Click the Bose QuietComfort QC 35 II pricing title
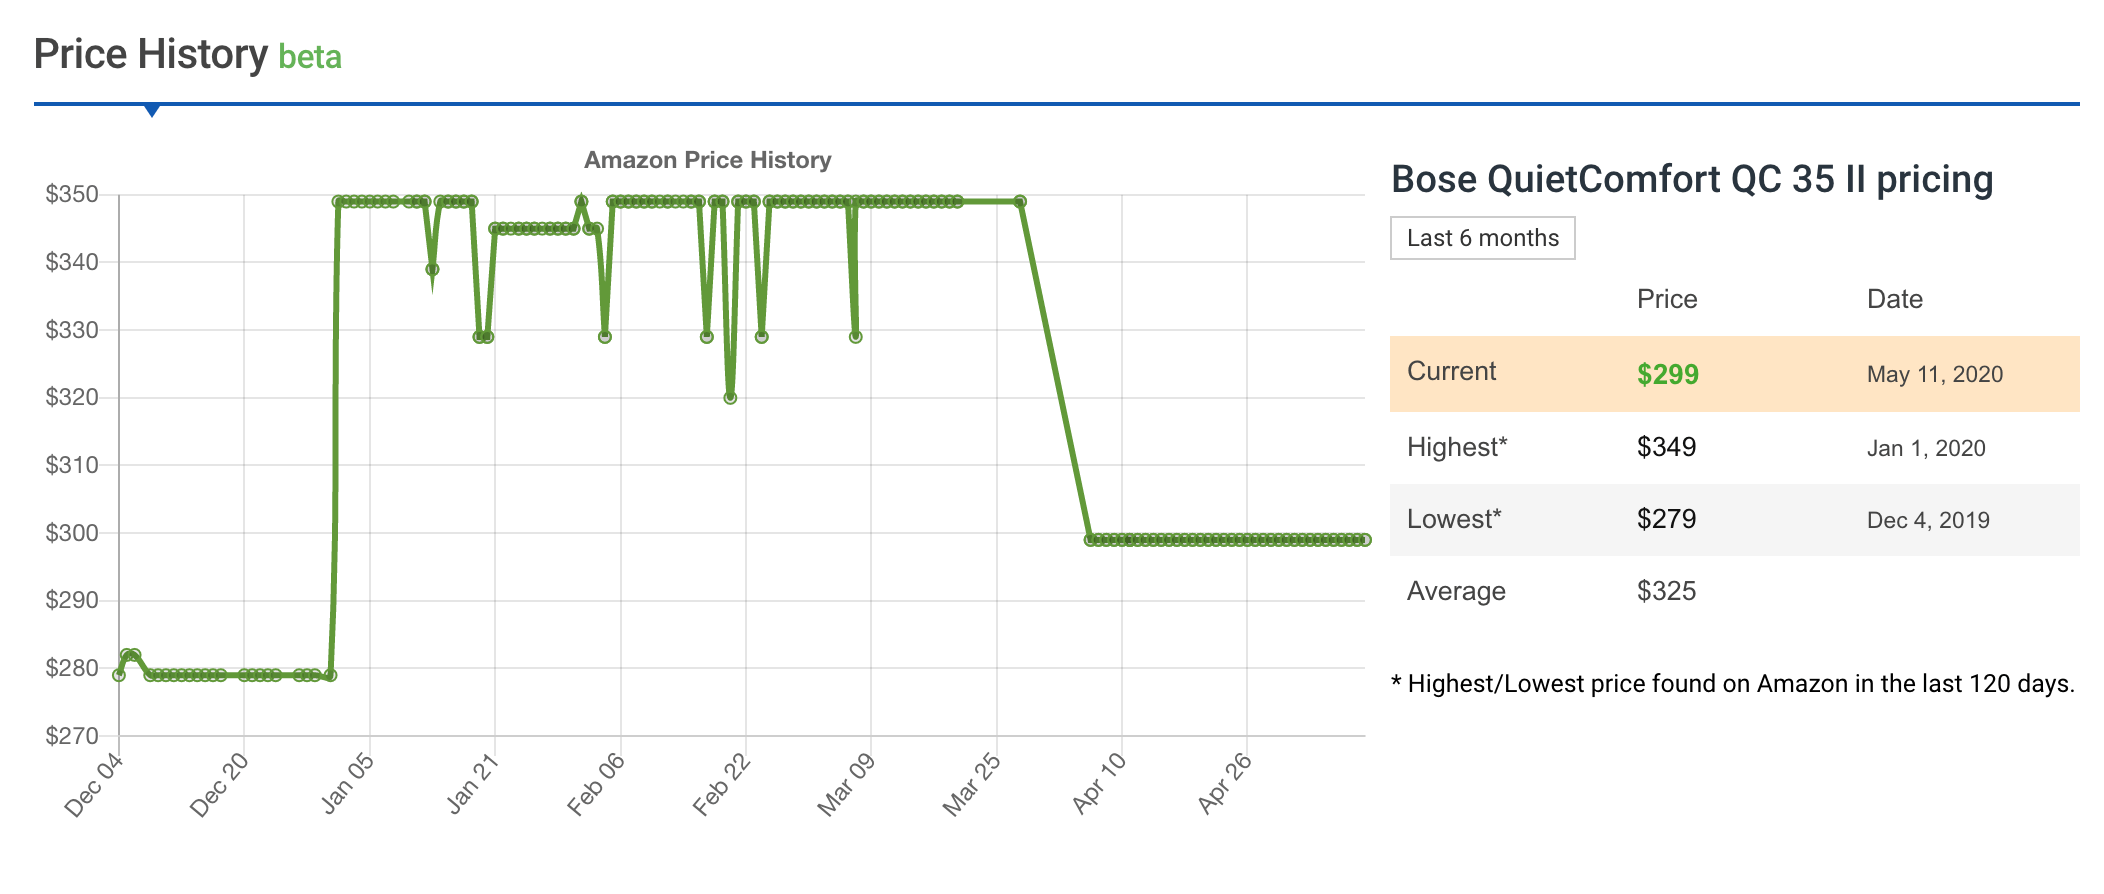 (x=1691, y=180)
